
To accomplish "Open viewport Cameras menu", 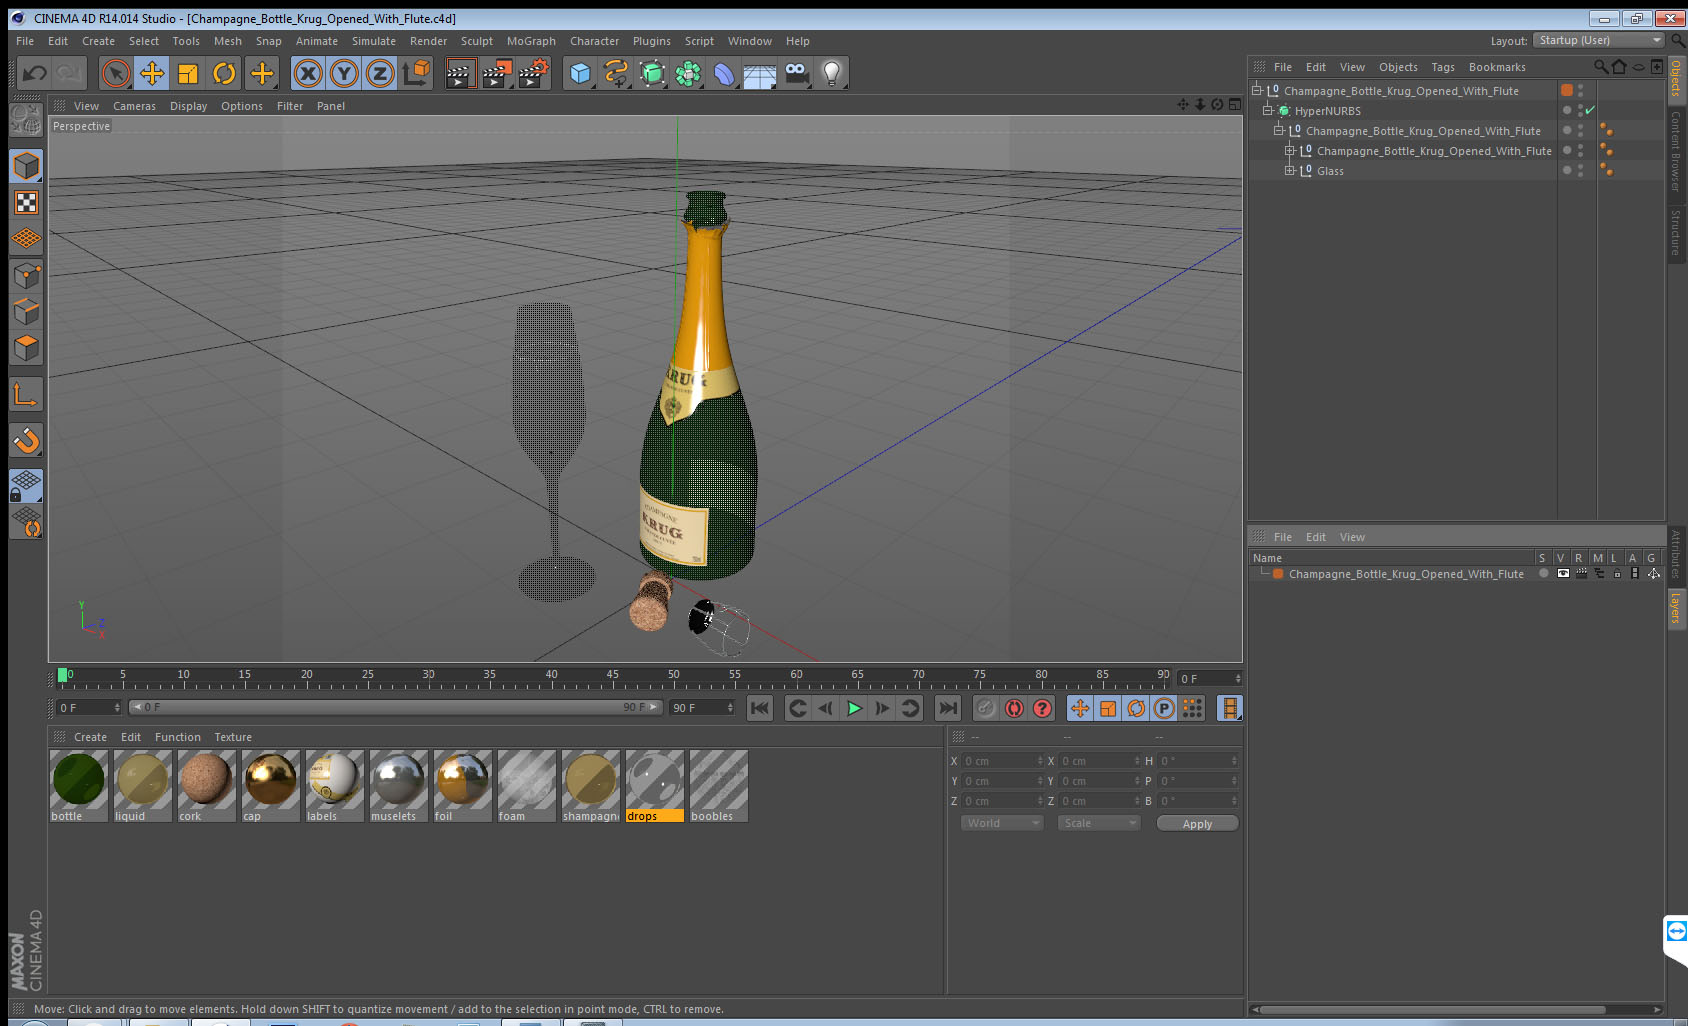I will coord(134,106).
